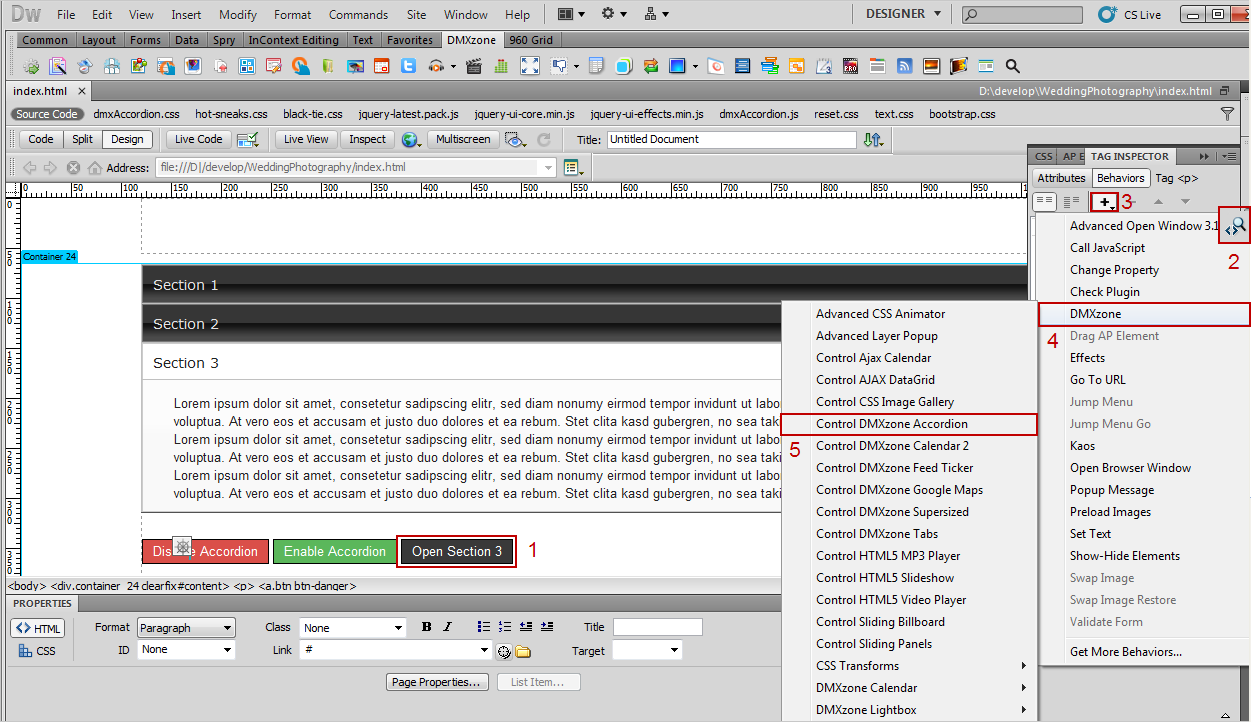Click Text Outdent icon in Properties
Viewport: 1251px width, 722px height.
526,627
